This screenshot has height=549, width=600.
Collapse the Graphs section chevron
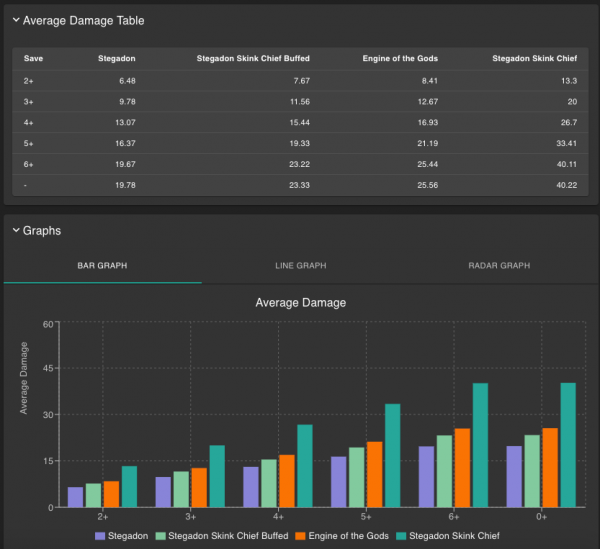pos(16,231)
